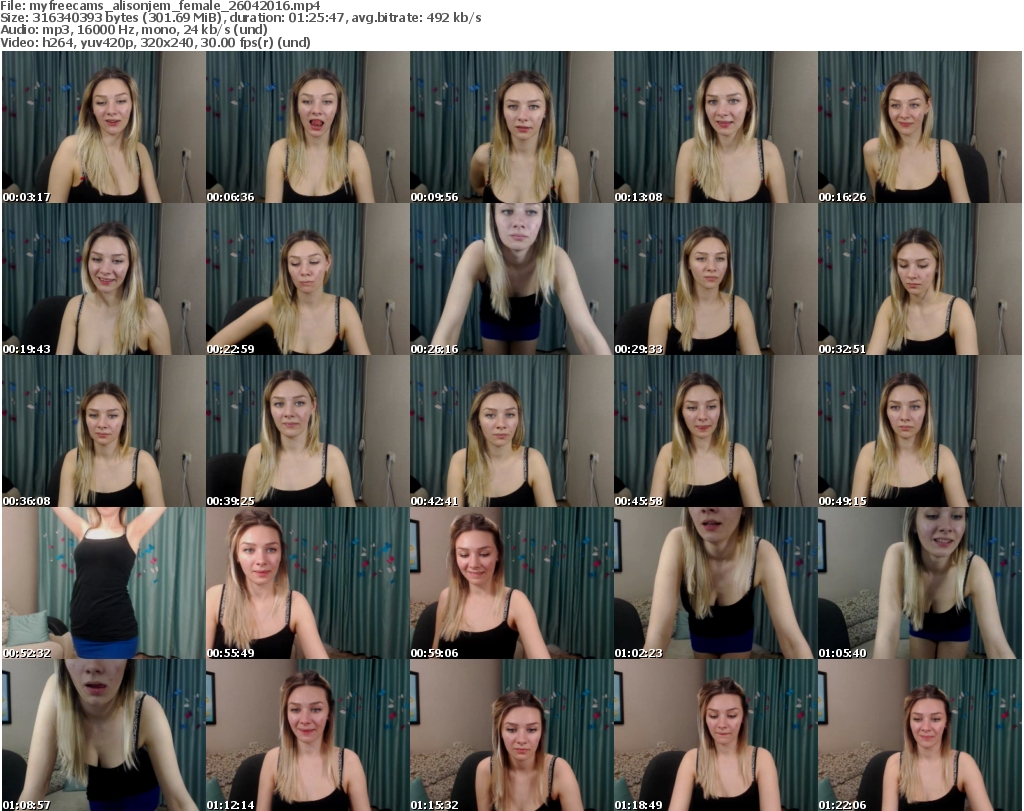1024x811 pixels.
Task: Click the 'Size: 316340393 bytes' line
Action: (x=241, y=18)
